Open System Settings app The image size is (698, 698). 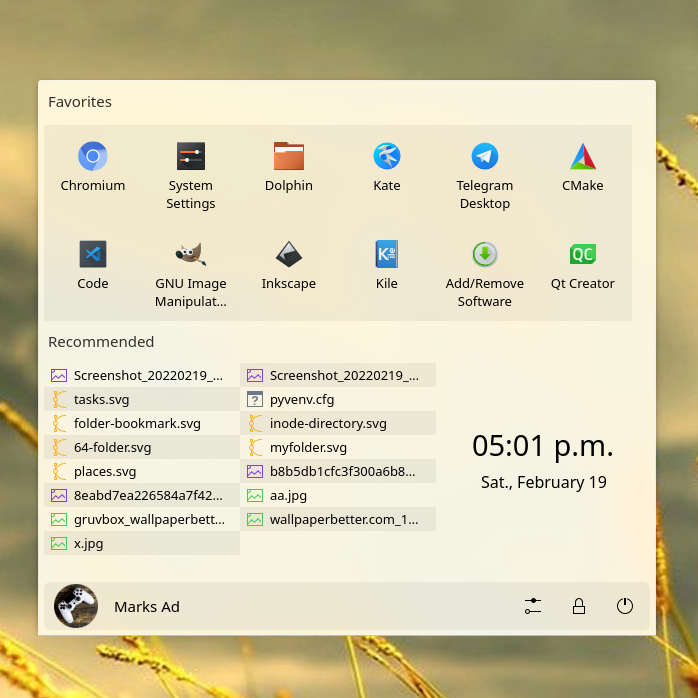(x=191, y=176)
